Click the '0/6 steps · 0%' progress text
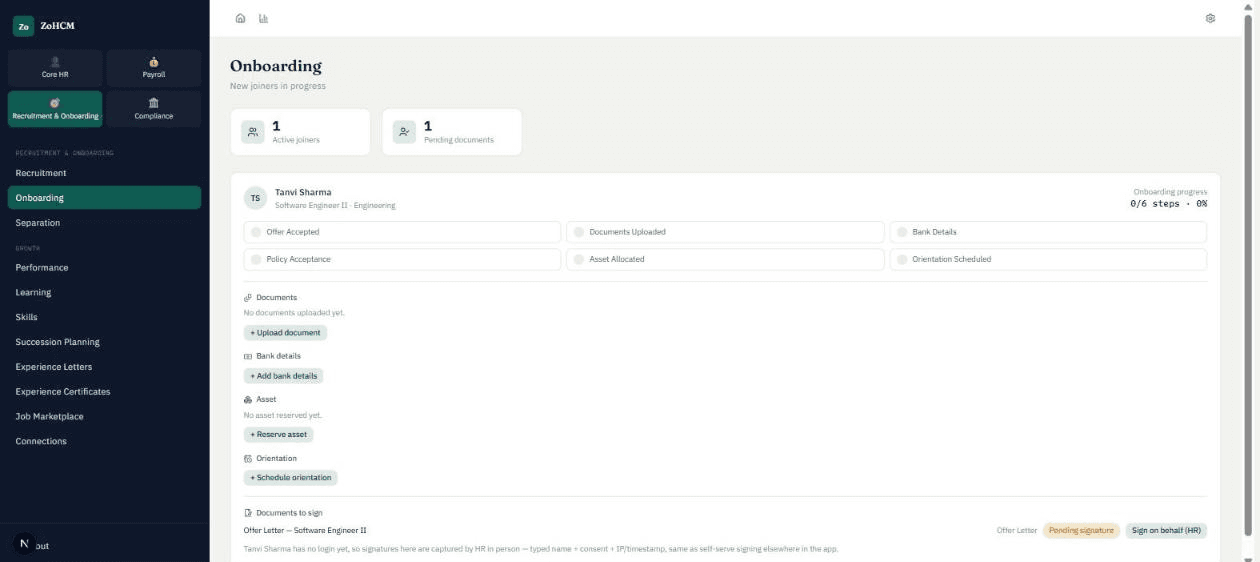1260x562 pixels. (x=1168, y=203)
